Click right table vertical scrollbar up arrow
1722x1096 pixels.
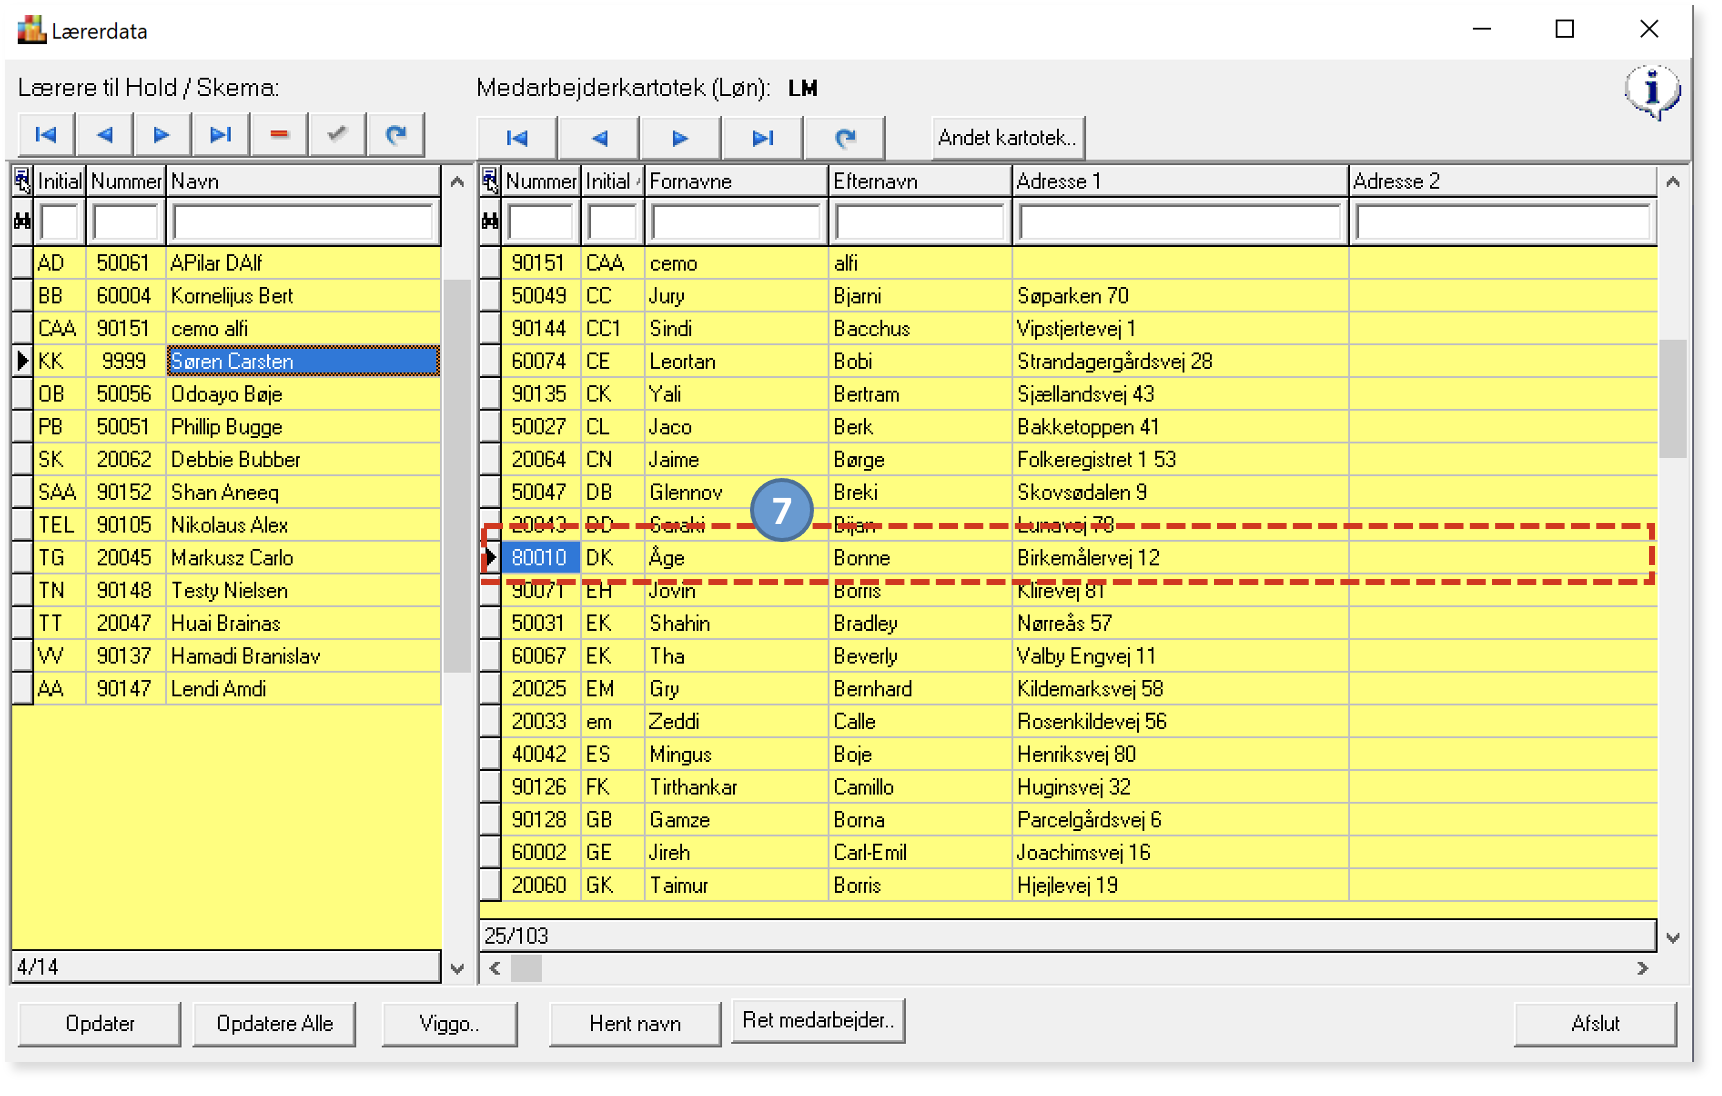[x=1673, y=182]
